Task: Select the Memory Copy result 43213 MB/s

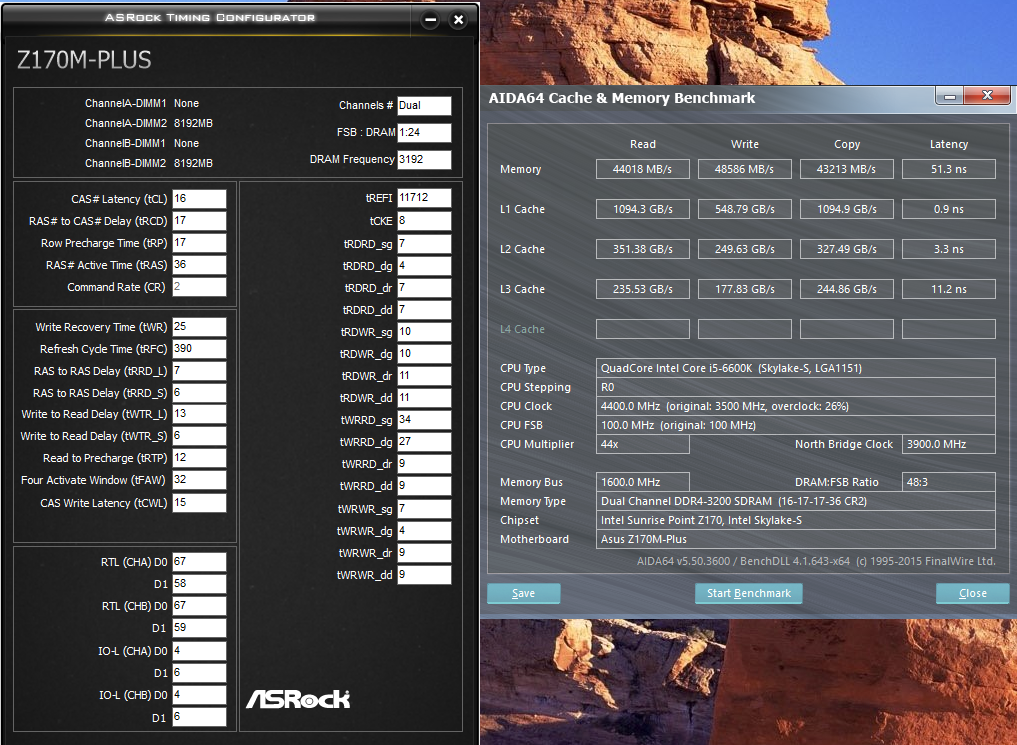Action: click(846, 169)
